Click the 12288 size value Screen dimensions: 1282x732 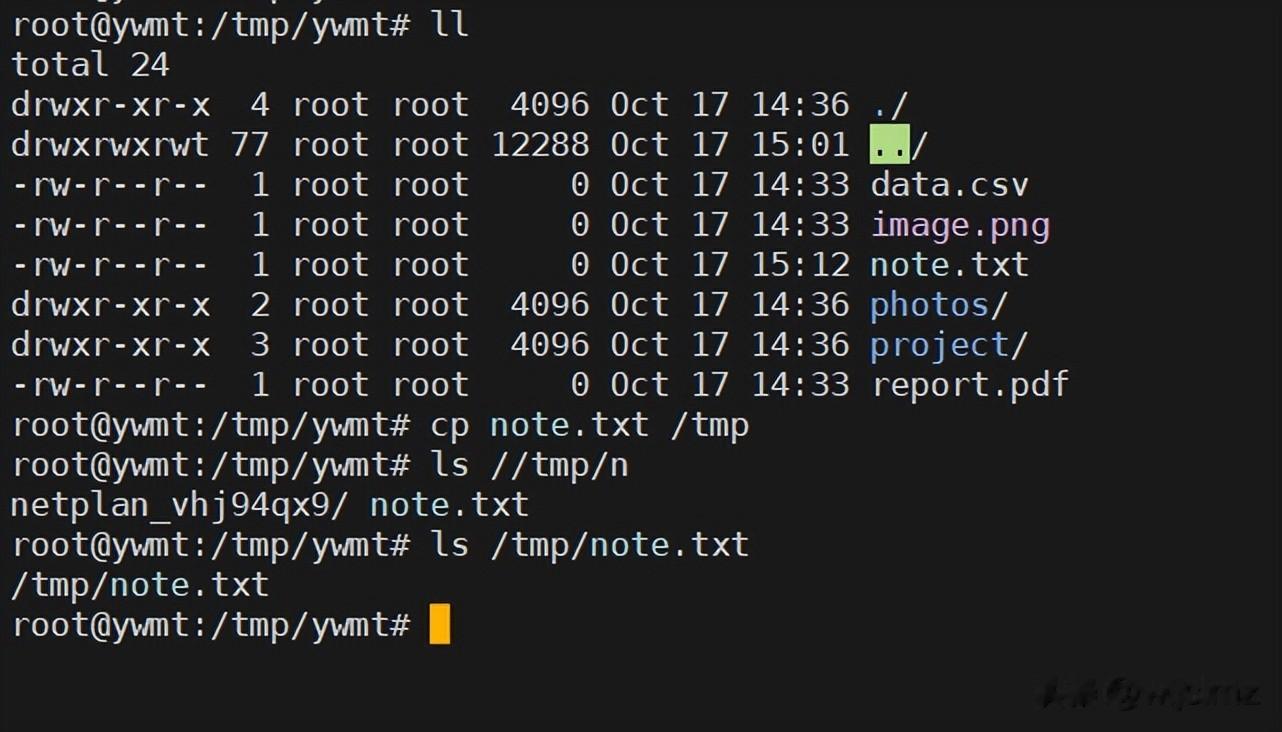click(x=540, y=145)
